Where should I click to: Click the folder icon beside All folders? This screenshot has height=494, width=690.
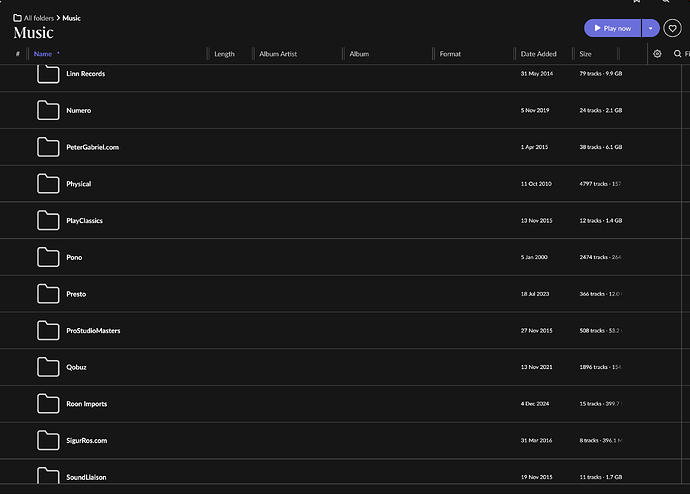pos(17,18)
